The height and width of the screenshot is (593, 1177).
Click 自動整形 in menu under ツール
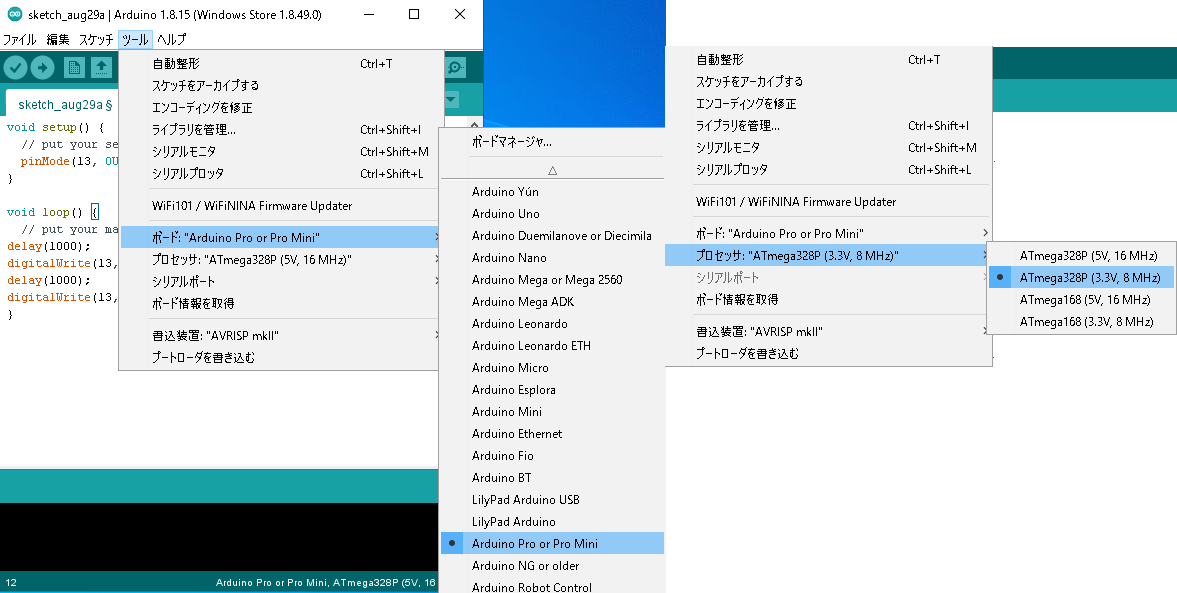point(281,64)
